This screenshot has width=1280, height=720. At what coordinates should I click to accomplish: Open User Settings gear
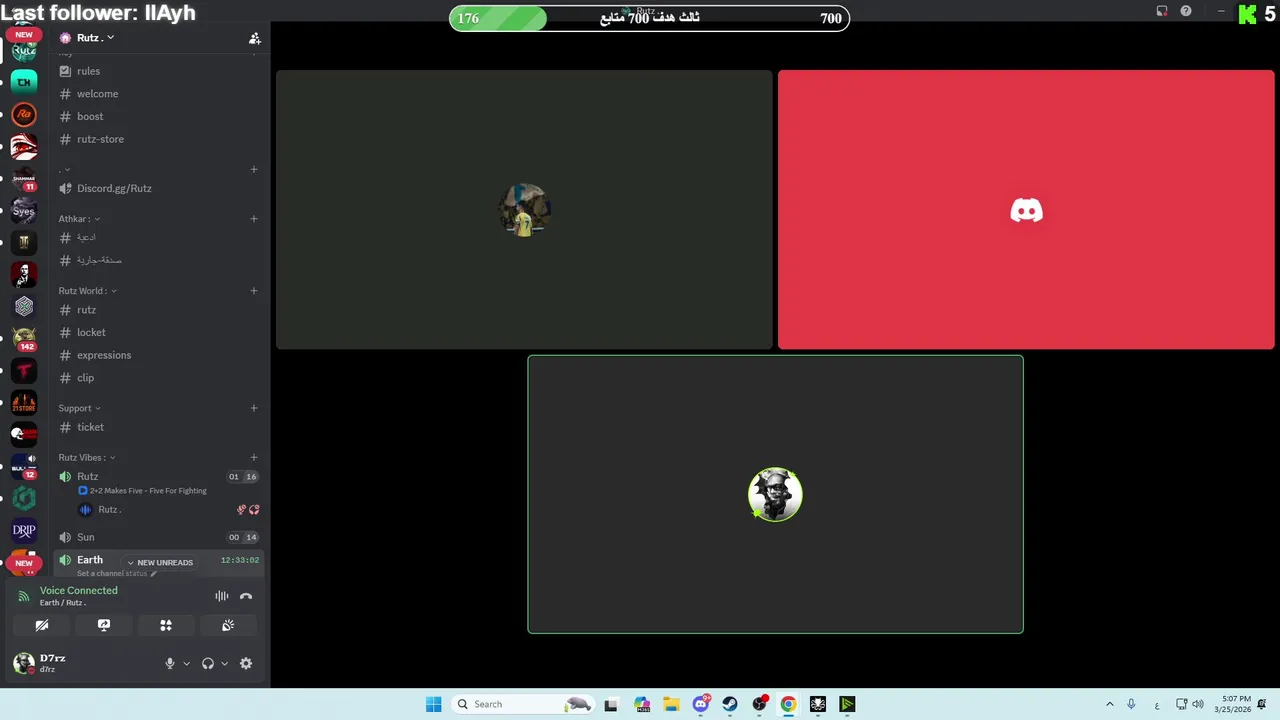(246, 663)
